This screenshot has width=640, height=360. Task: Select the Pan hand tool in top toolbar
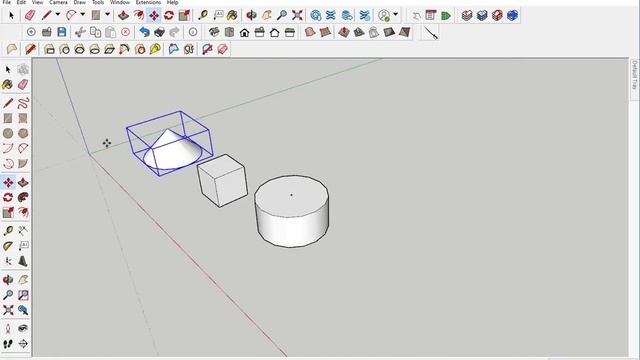tap(267, 16)
